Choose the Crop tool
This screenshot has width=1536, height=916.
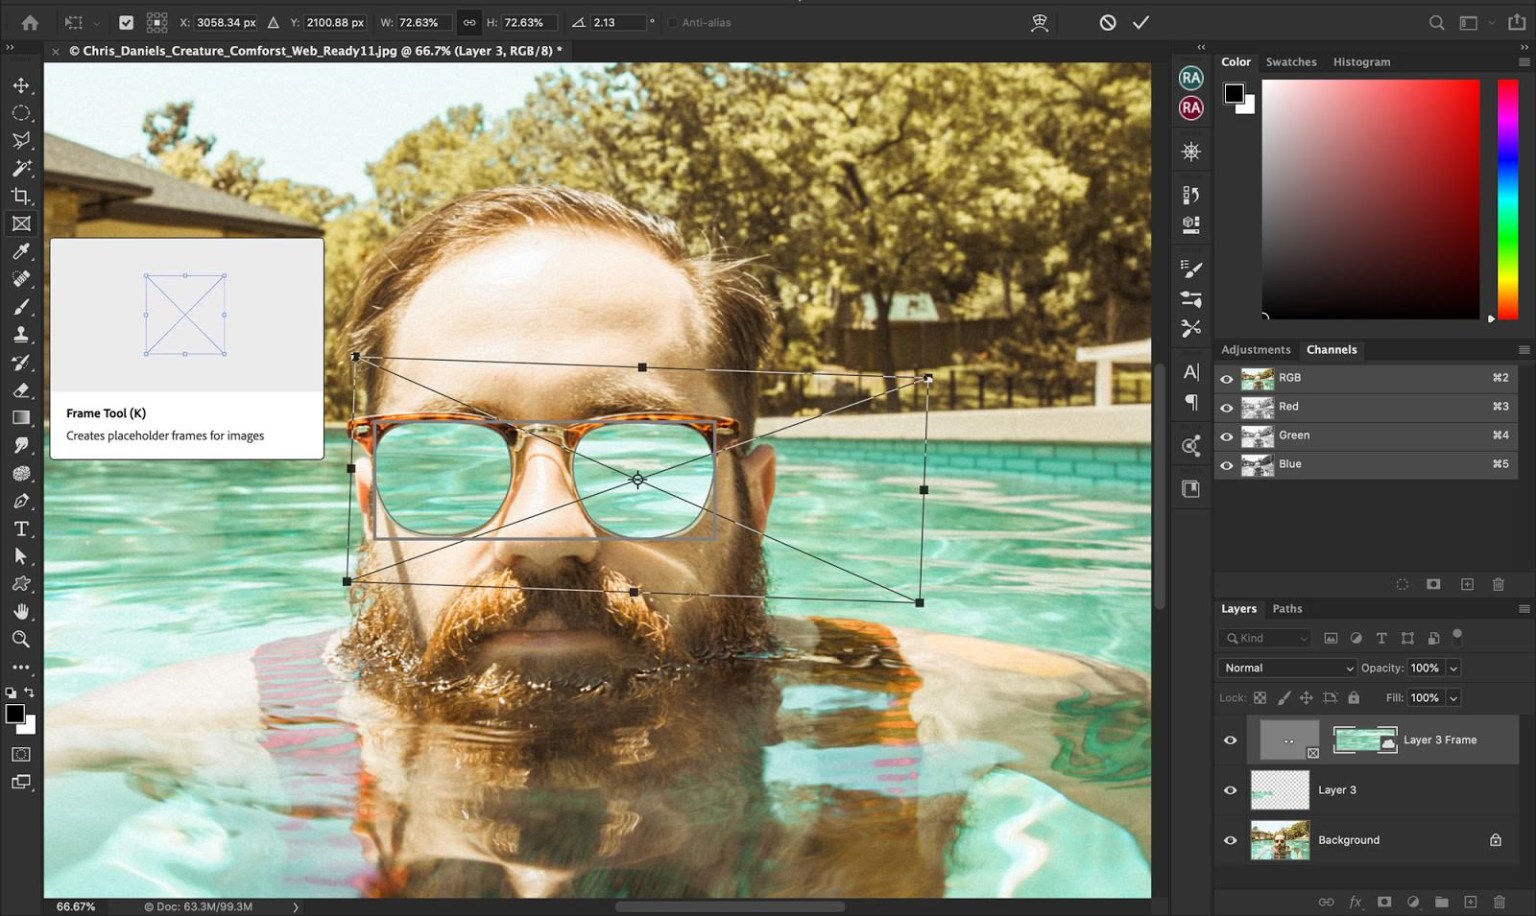coord(20,196)
